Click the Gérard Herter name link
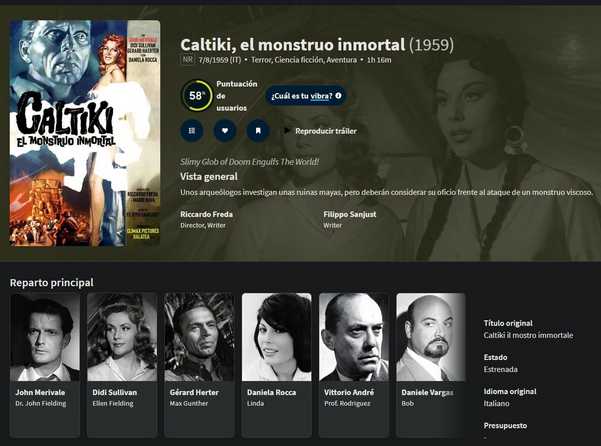This screenshot has height=446, width=601. click(194, 392)
